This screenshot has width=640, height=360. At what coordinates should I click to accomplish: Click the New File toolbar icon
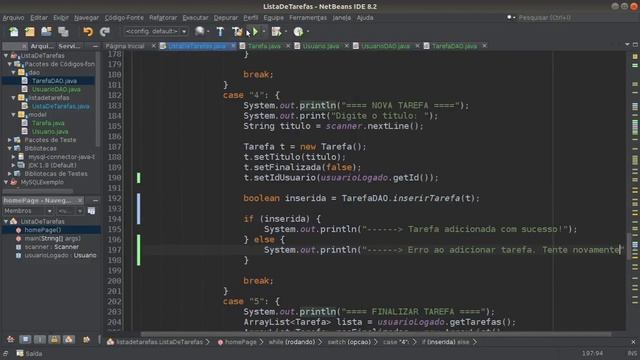click(14, 31)
